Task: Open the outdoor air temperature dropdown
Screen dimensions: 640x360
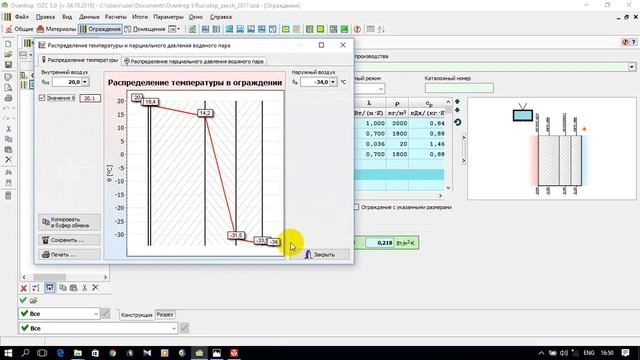Action: (333, 82)
